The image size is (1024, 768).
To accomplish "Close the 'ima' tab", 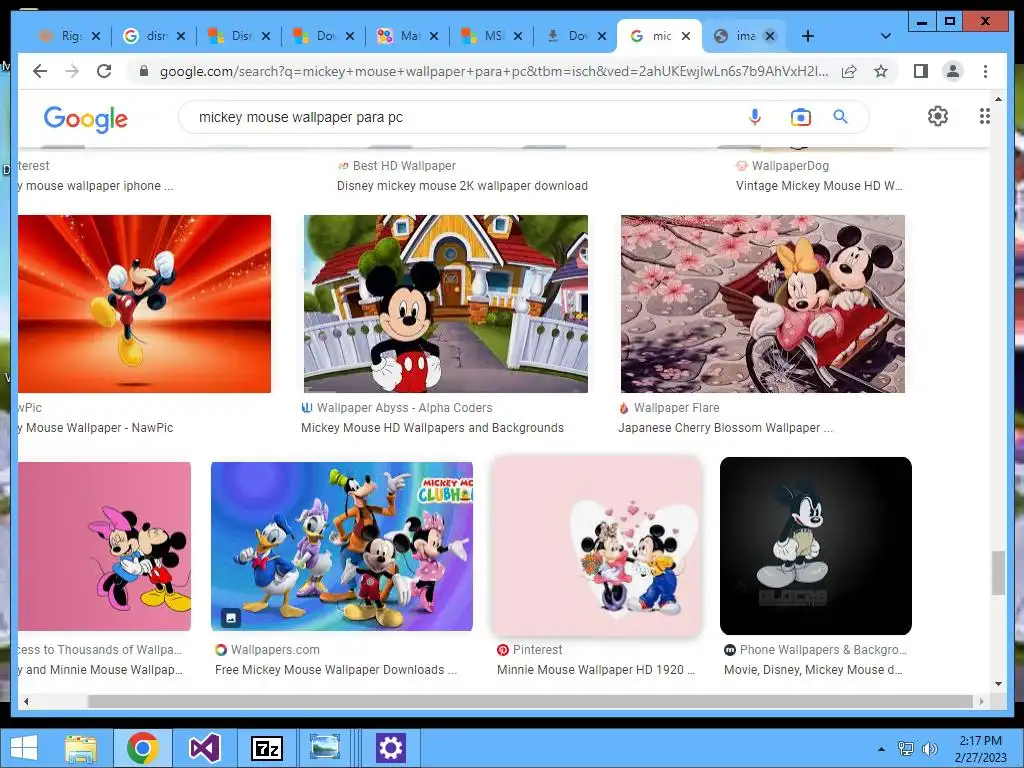I will 770,36.
